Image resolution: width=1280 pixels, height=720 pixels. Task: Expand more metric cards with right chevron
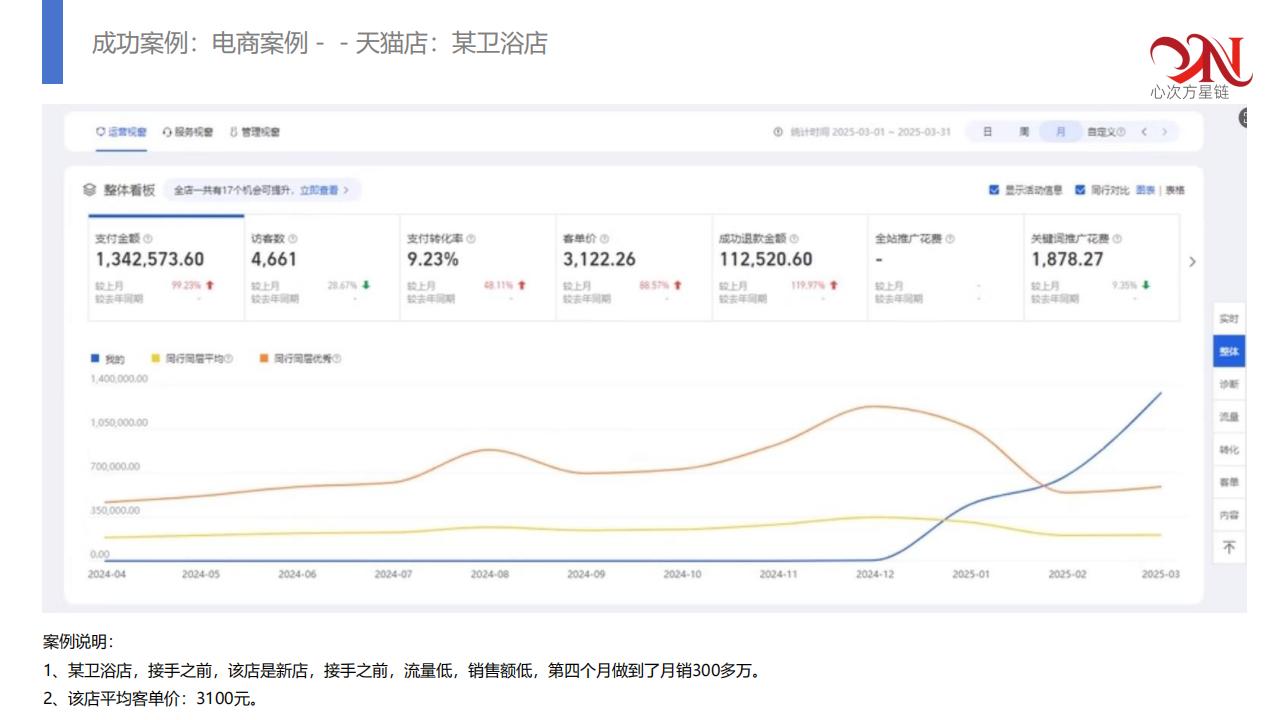[1191, 262]
